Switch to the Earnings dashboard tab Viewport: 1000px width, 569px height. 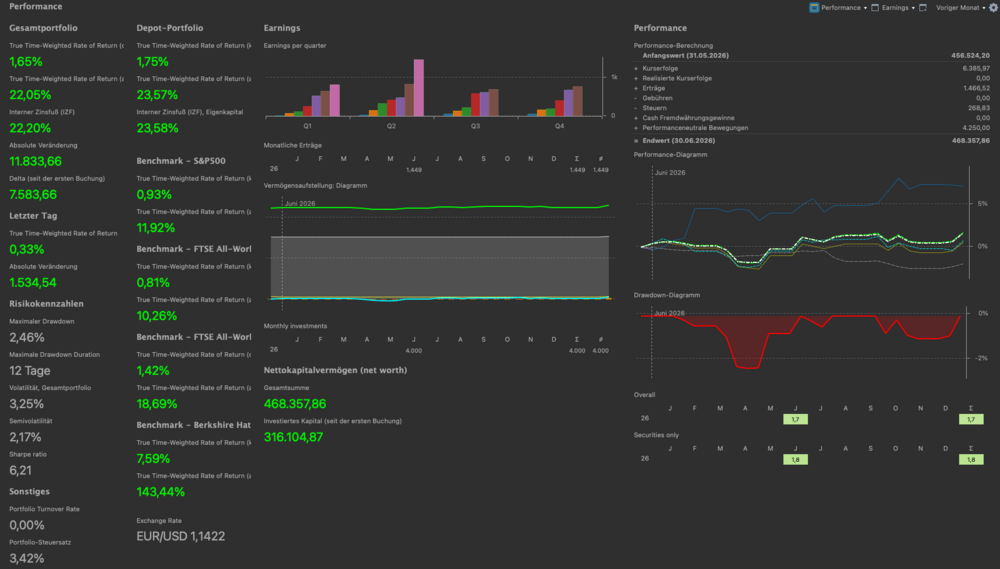(x=895, y=8)
